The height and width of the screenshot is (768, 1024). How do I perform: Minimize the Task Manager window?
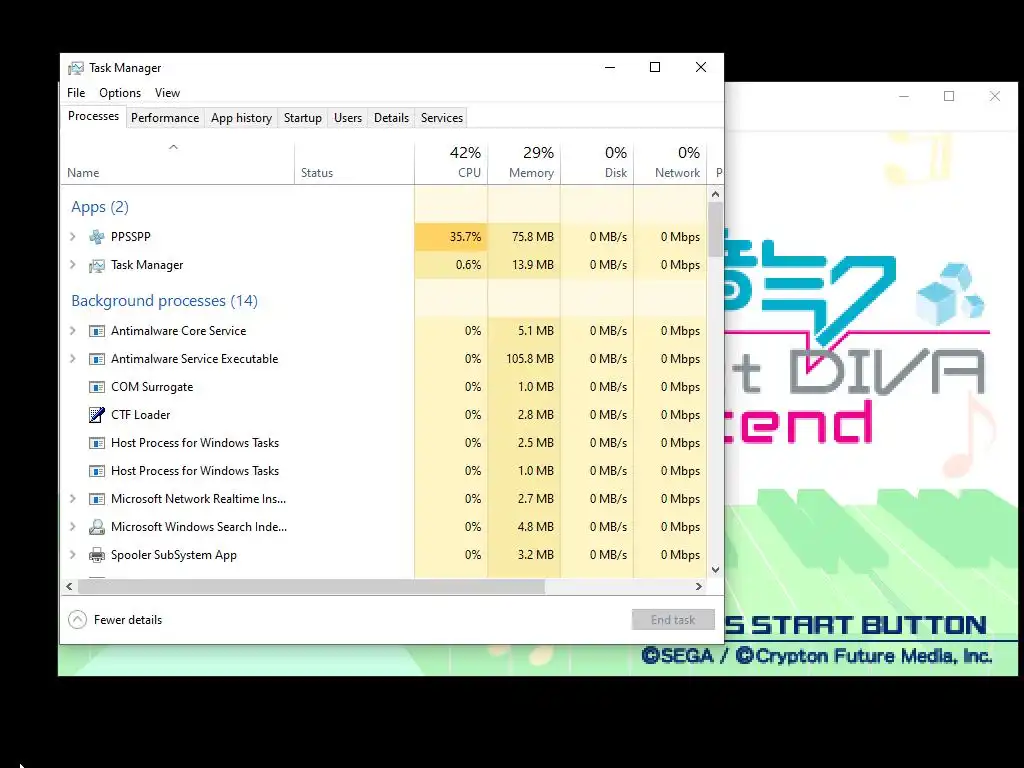point(610,67)
